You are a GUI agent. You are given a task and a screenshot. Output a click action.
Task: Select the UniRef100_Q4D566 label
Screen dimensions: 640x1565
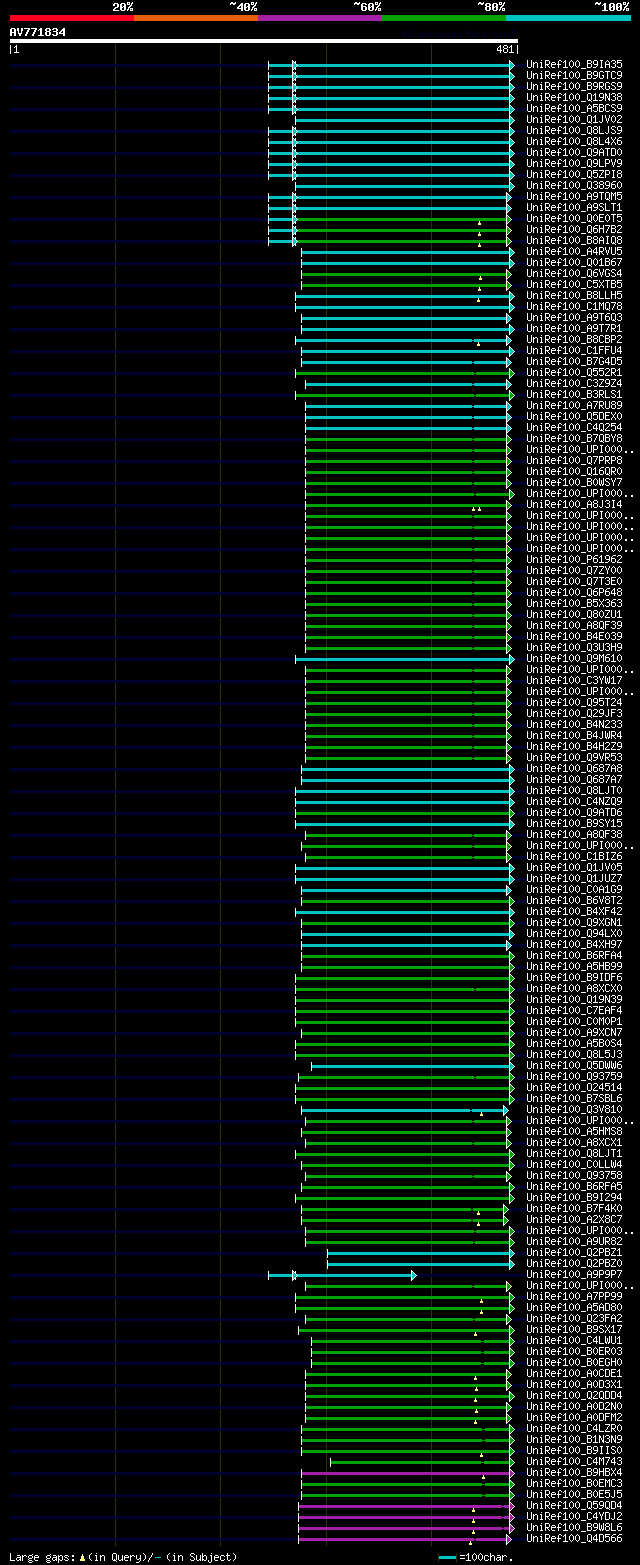click(x=574, y=1538)
